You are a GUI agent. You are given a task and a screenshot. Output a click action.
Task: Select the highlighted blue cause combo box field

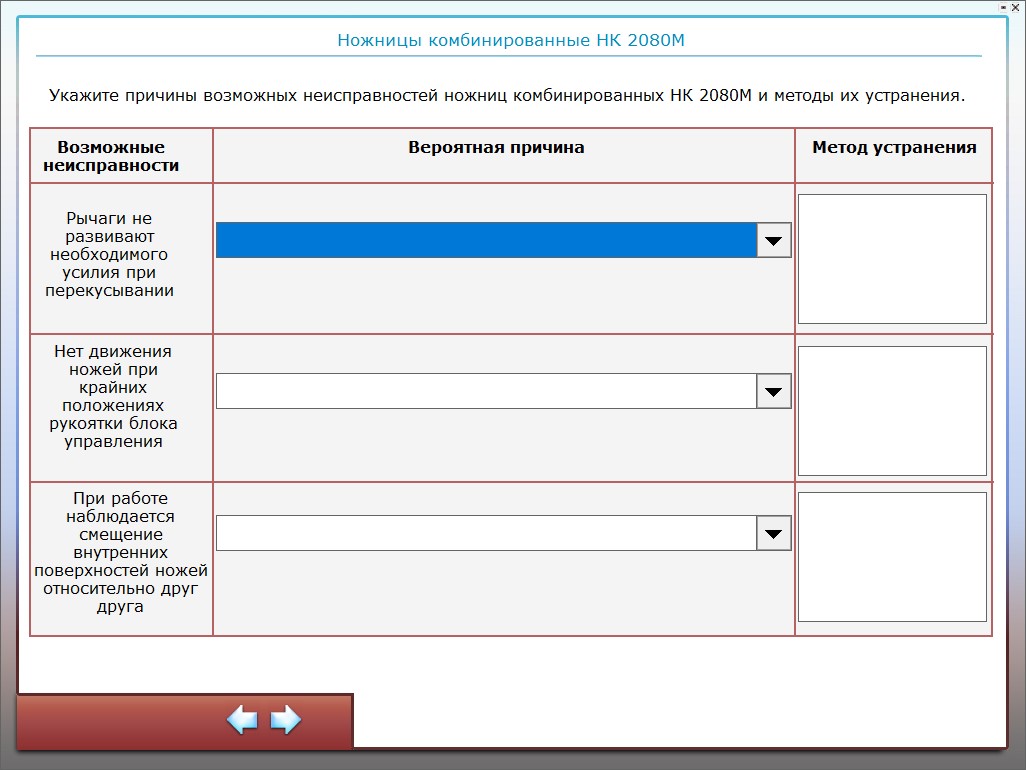(486, 240)
